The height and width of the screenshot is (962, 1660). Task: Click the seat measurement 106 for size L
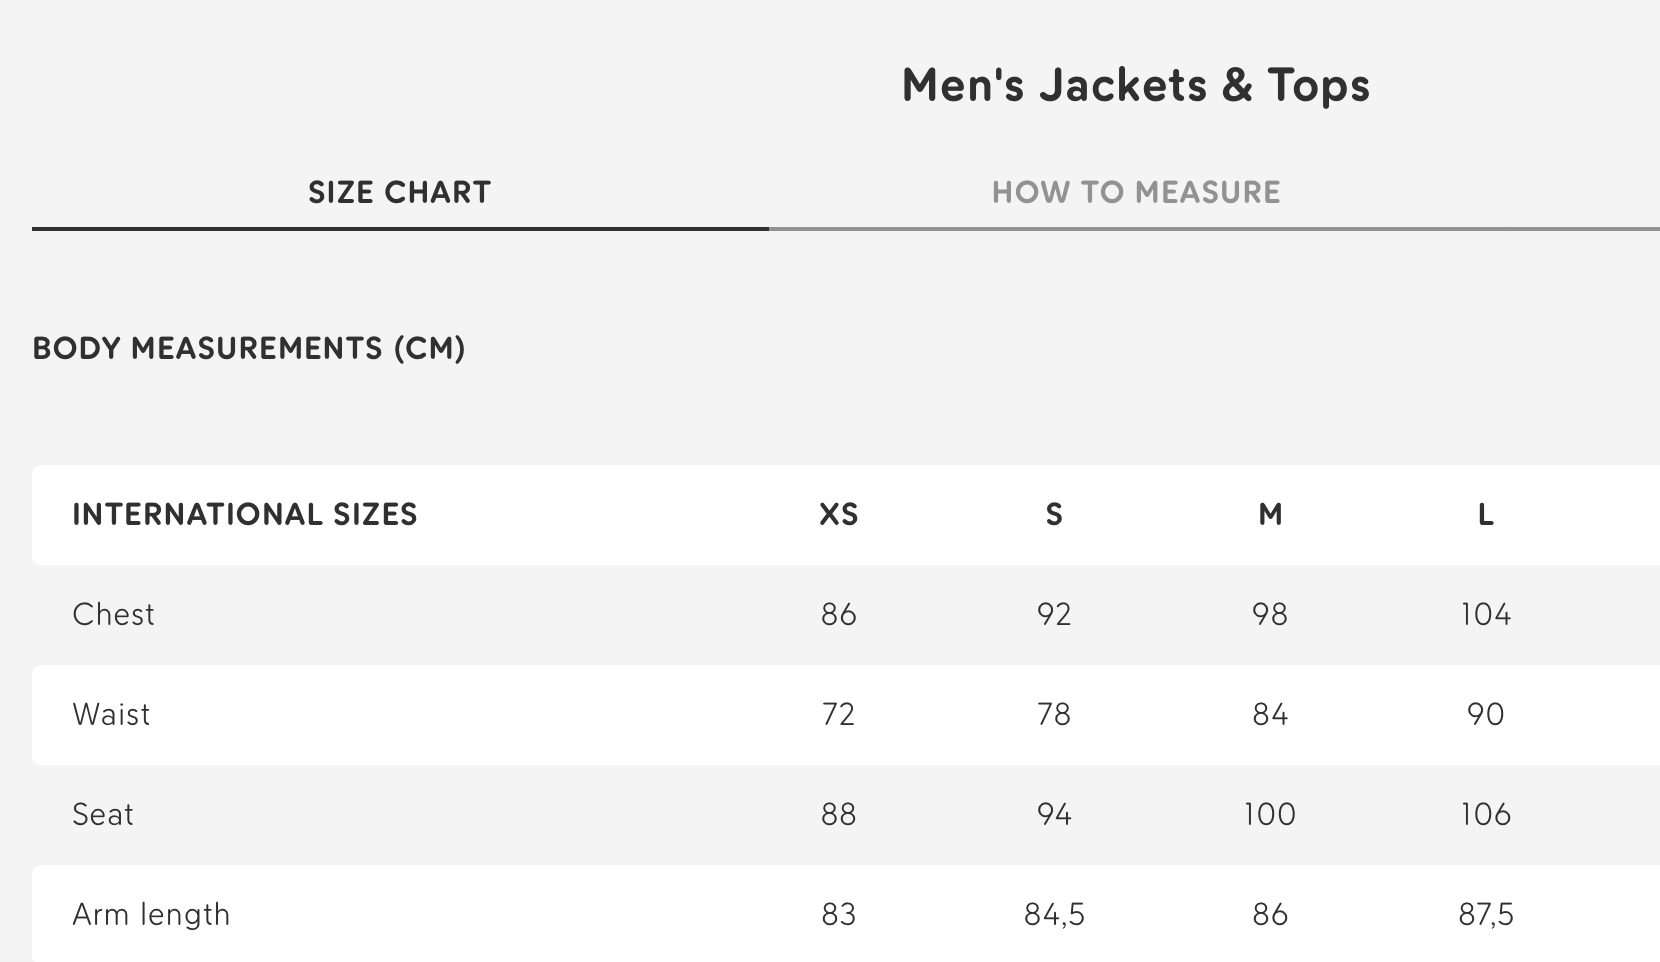(x=1486, y=814)
